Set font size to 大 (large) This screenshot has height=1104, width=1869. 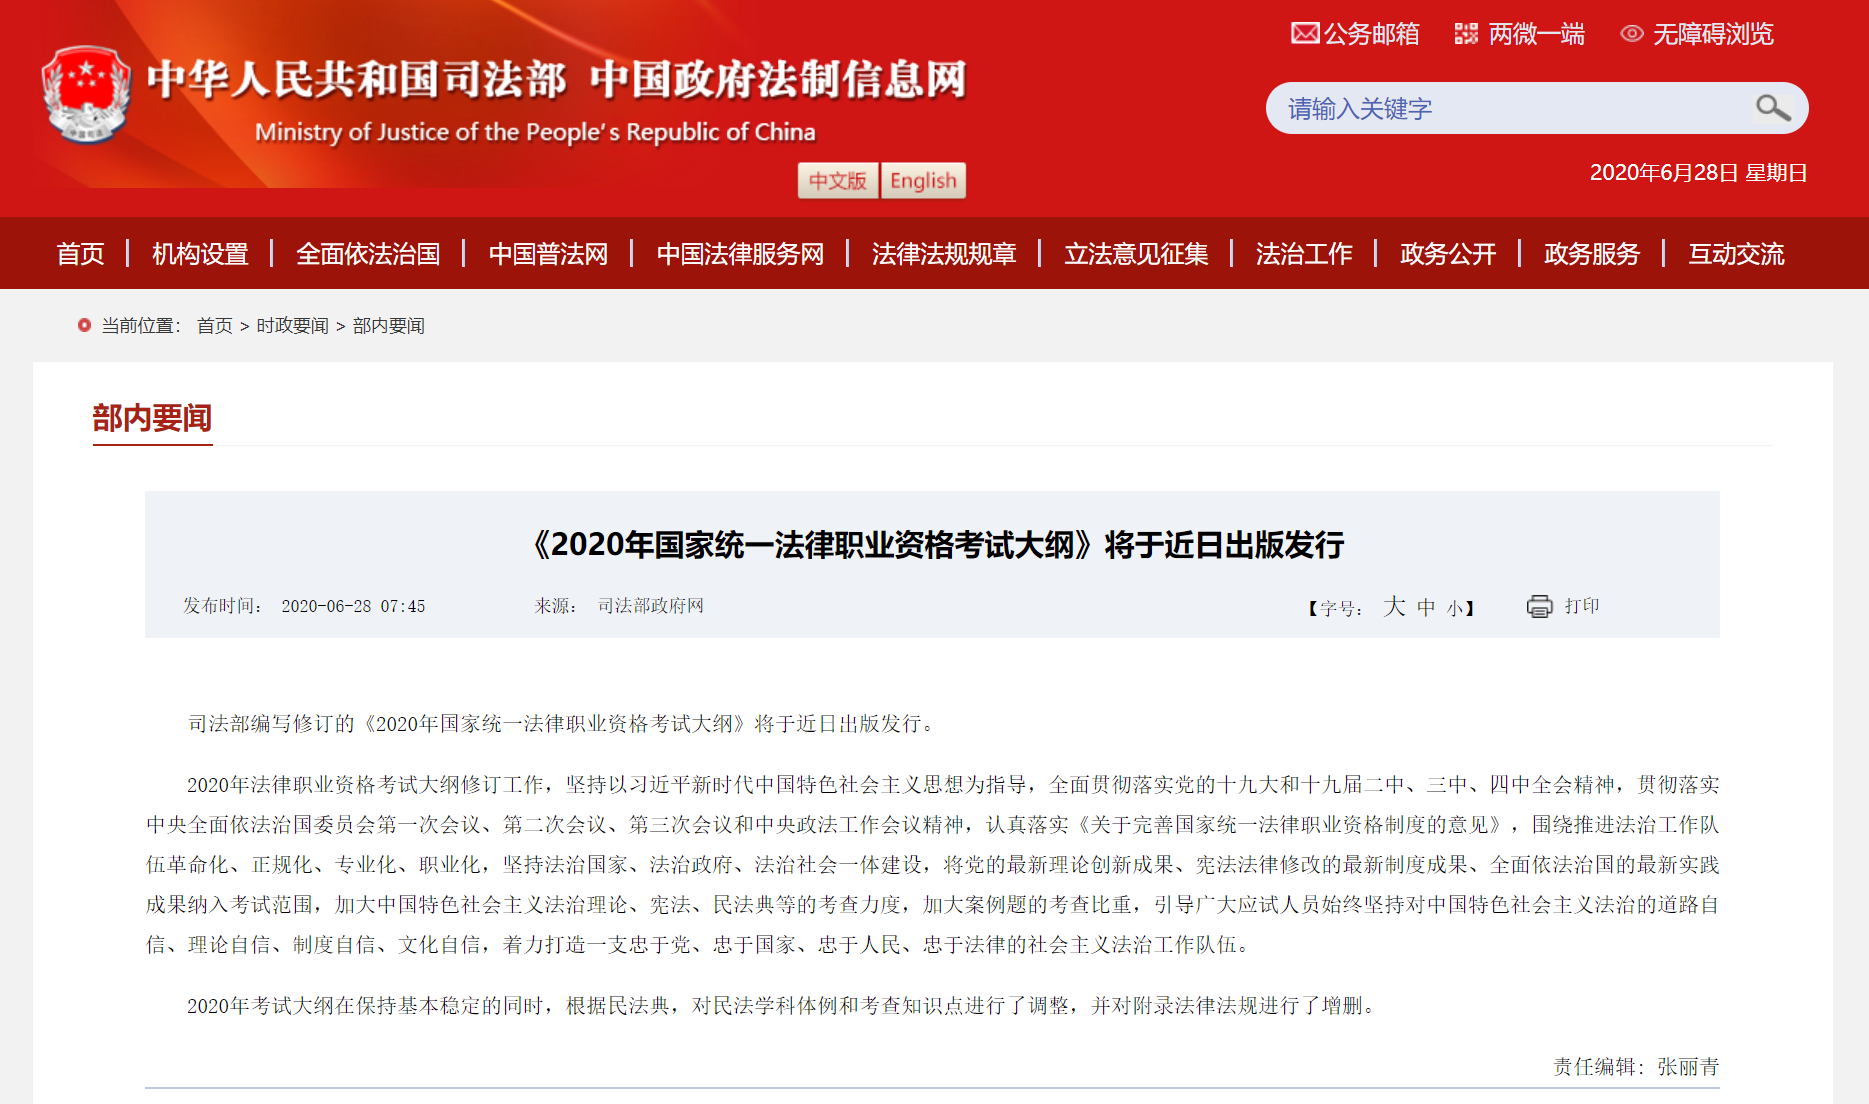point(1394,606)
